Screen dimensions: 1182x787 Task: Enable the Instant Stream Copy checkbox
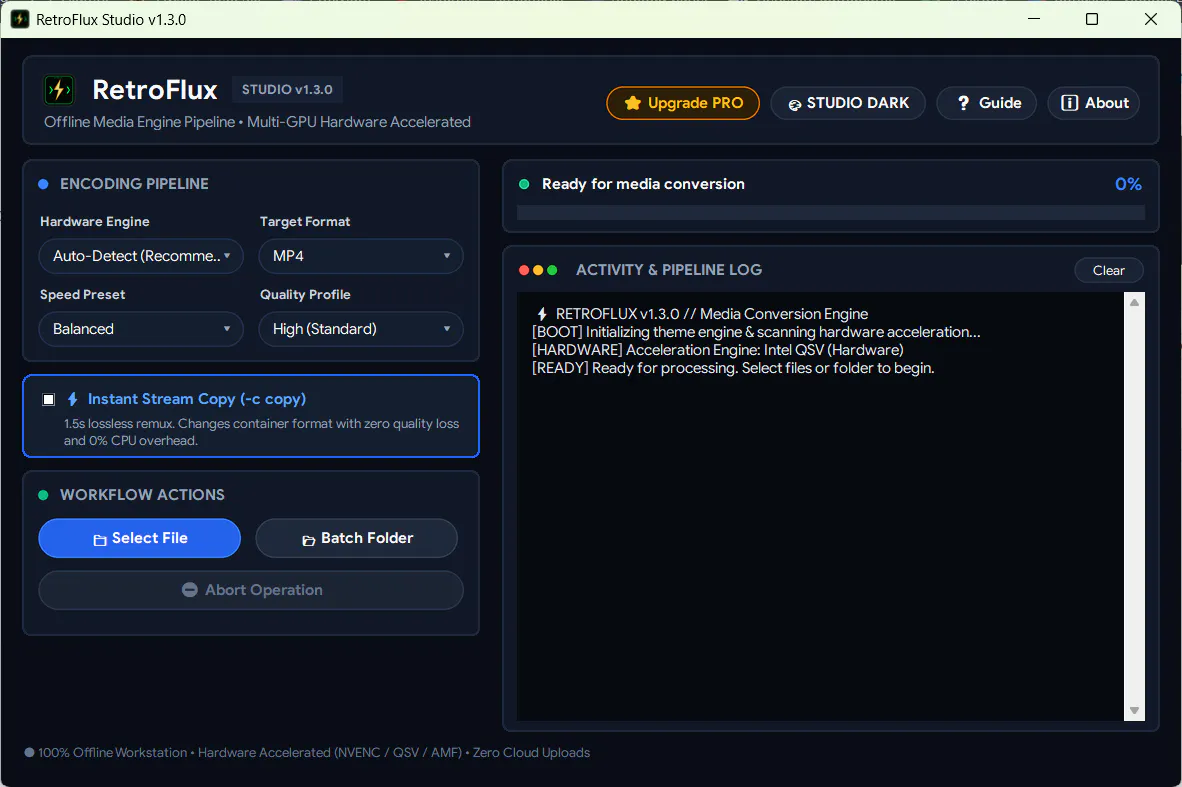coord(48,400)
